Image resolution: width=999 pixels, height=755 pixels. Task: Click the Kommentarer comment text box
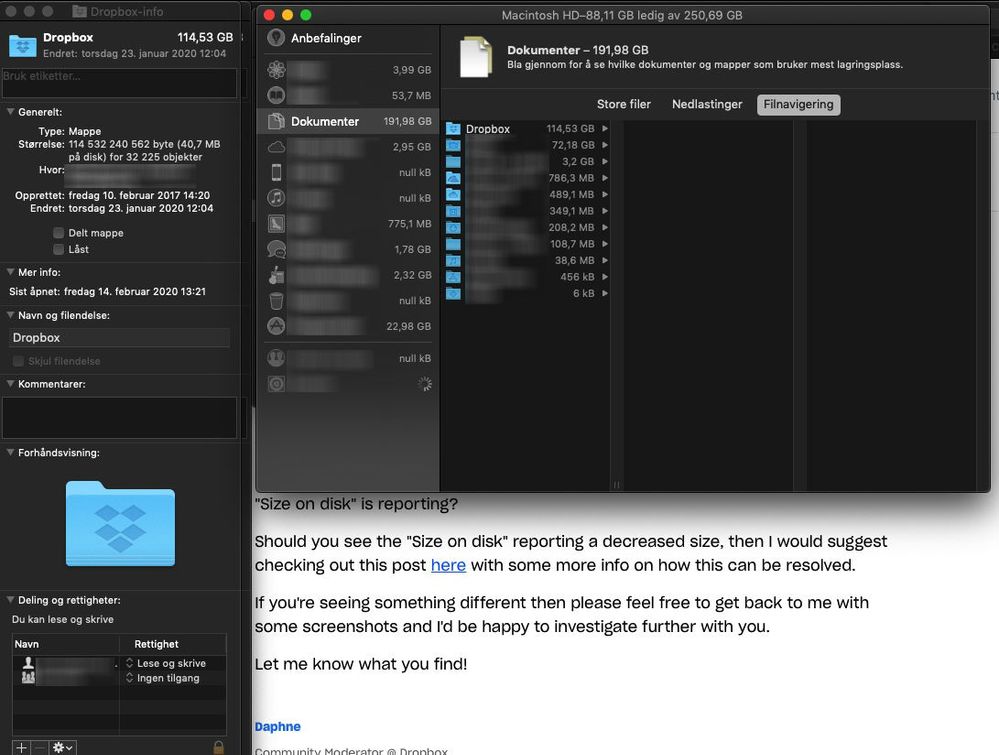tap(119, 417)
